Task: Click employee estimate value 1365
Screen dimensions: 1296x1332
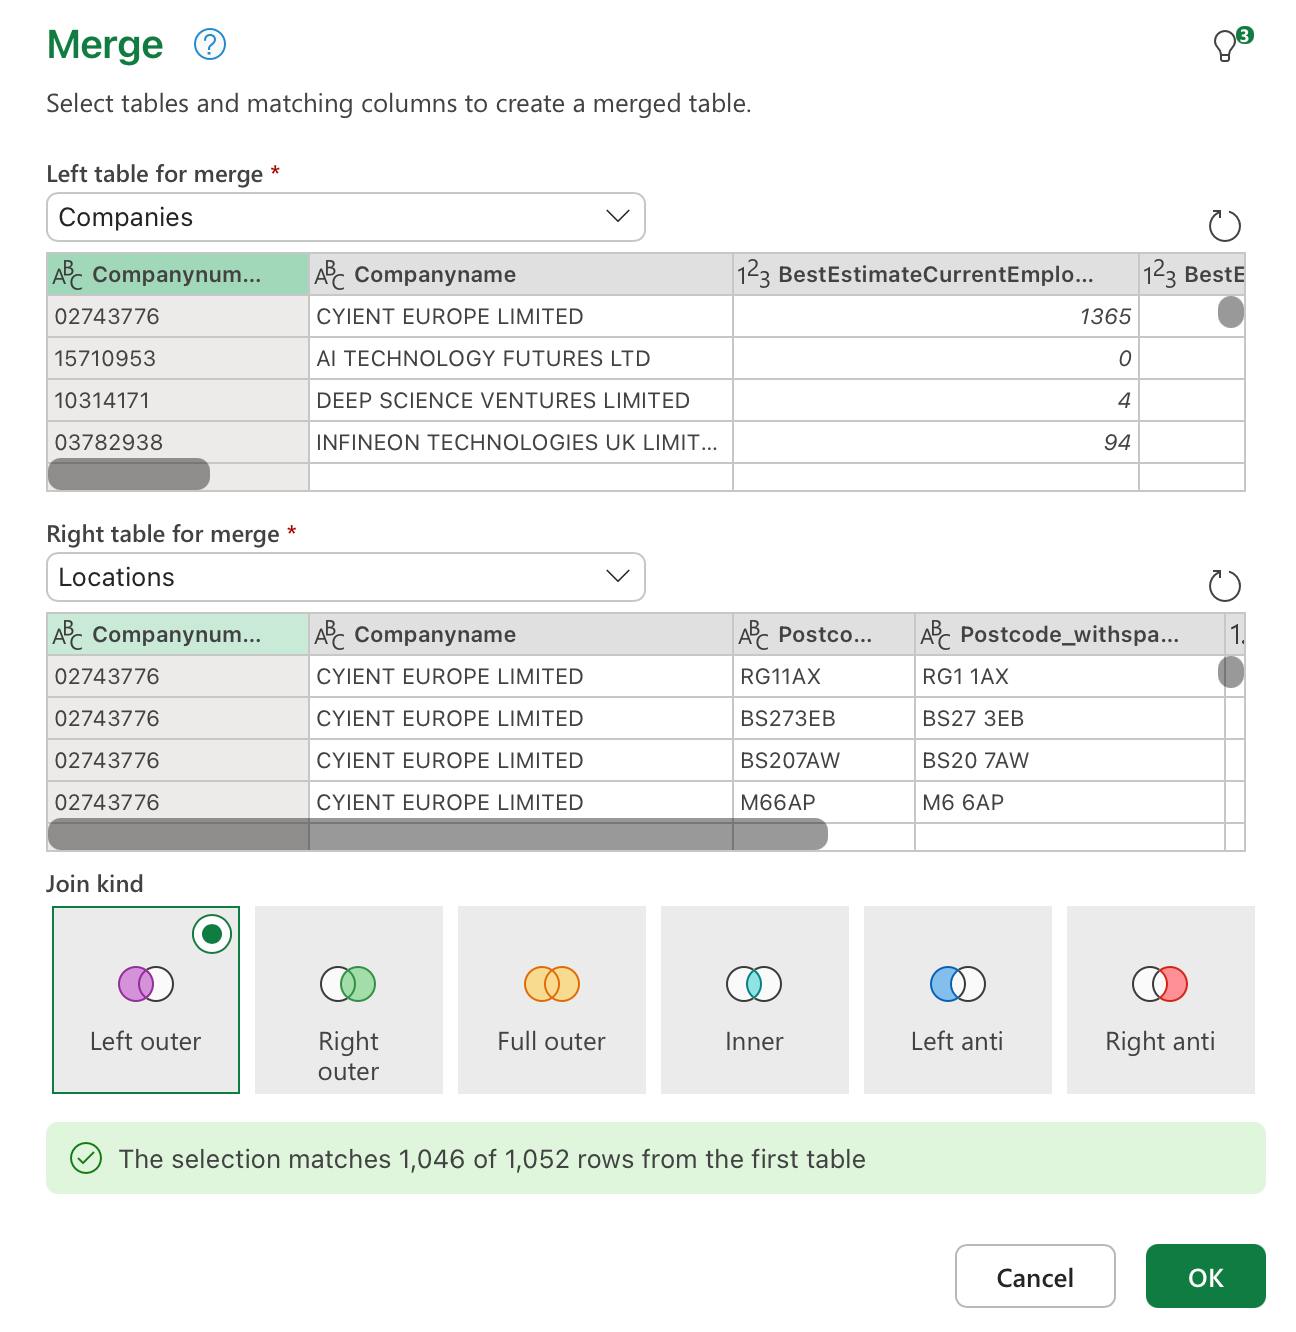Action: pyautogui.click(x=936, y=316)
